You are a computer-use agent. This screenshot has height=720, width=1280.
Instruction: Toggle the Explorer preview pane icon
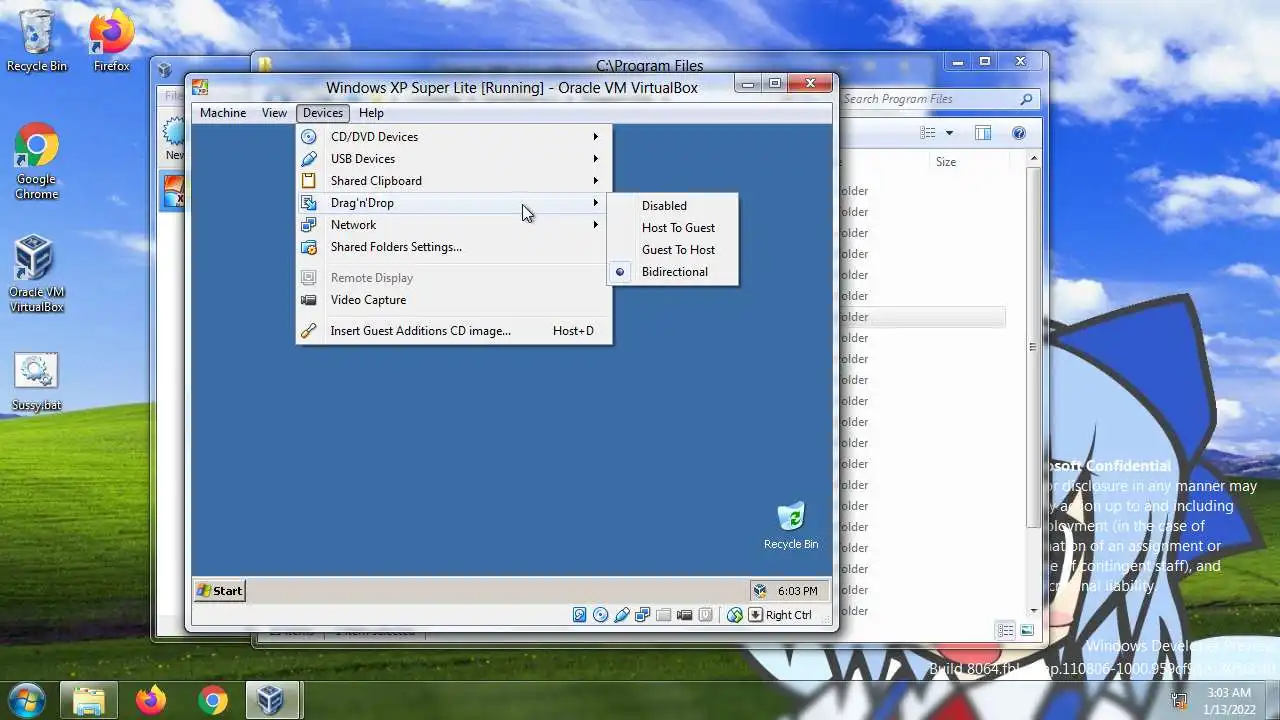[983, 133]
